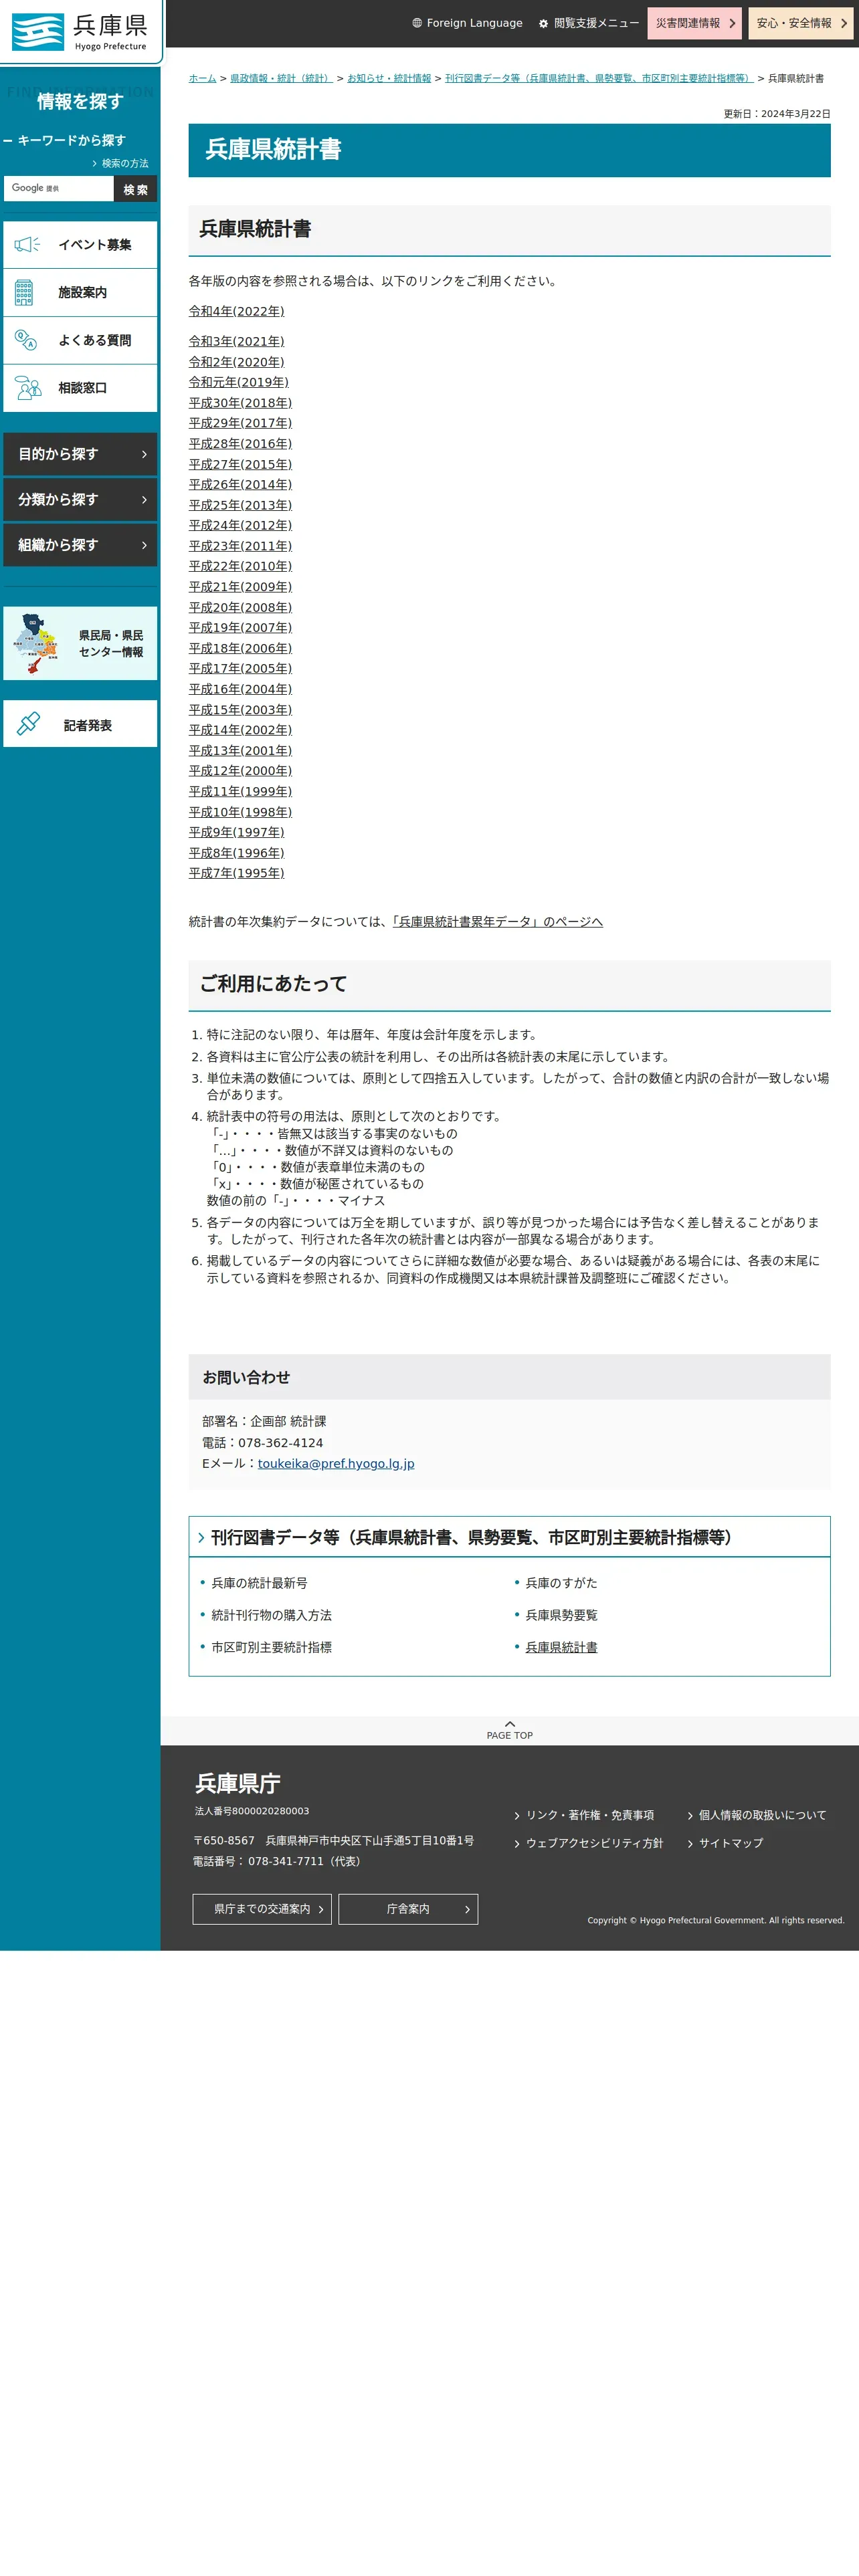This screenshot has width=859, height=2576.
Task: Open the 平成9年(1997年) link
Action: pos(237,832)
